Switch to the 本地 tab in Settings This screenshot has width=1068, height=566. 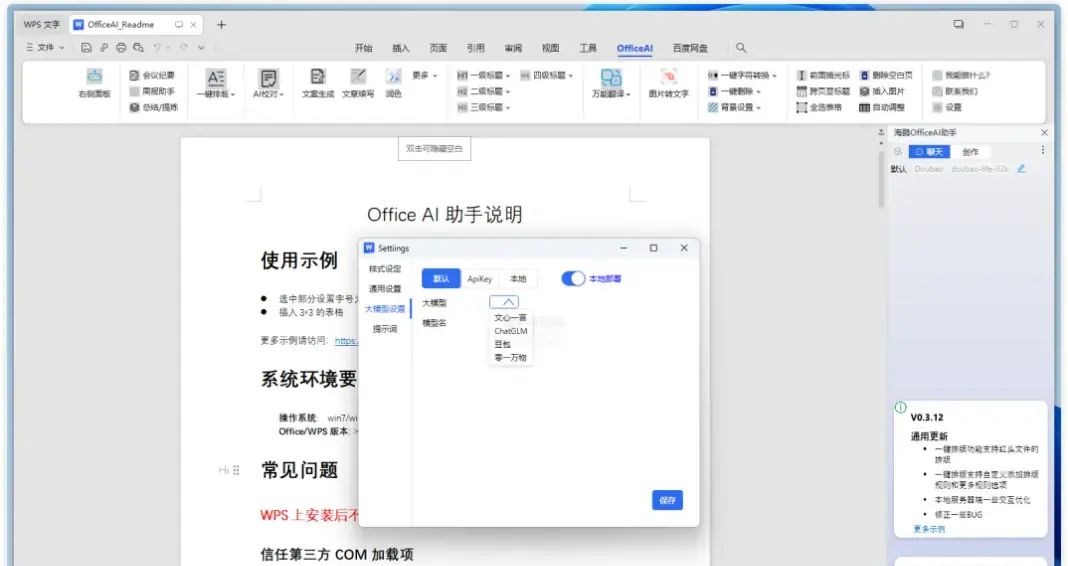tap(518, 279)
